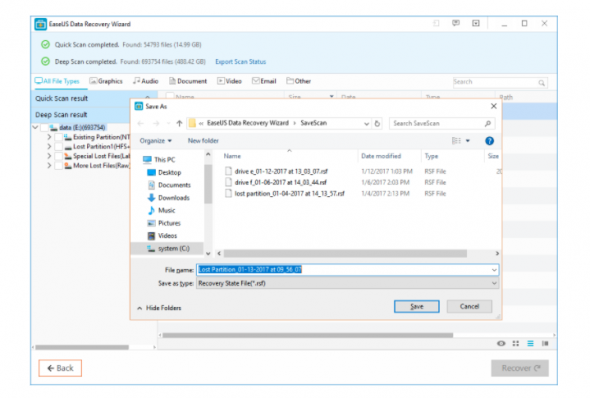Open the File name dropdown arrow

(494, 270)
